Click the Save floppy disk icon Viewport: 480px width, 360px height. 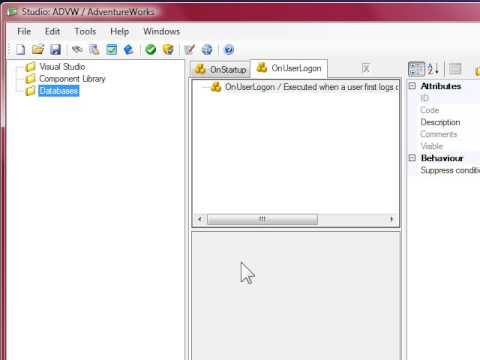(x=55, y=50)
